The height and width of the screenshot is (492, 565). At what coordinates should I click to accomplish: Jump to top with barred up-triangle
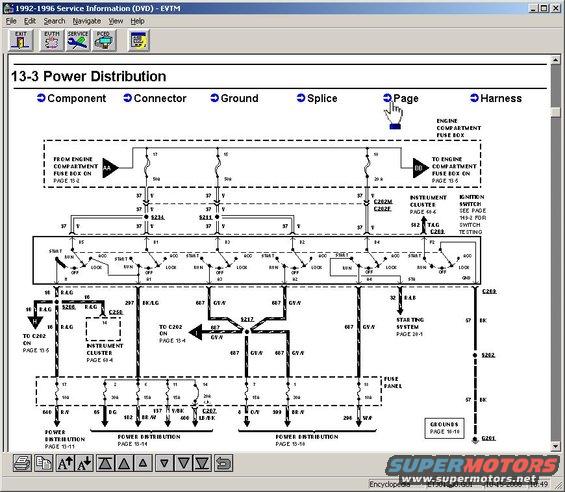click(x=105, y=463)
